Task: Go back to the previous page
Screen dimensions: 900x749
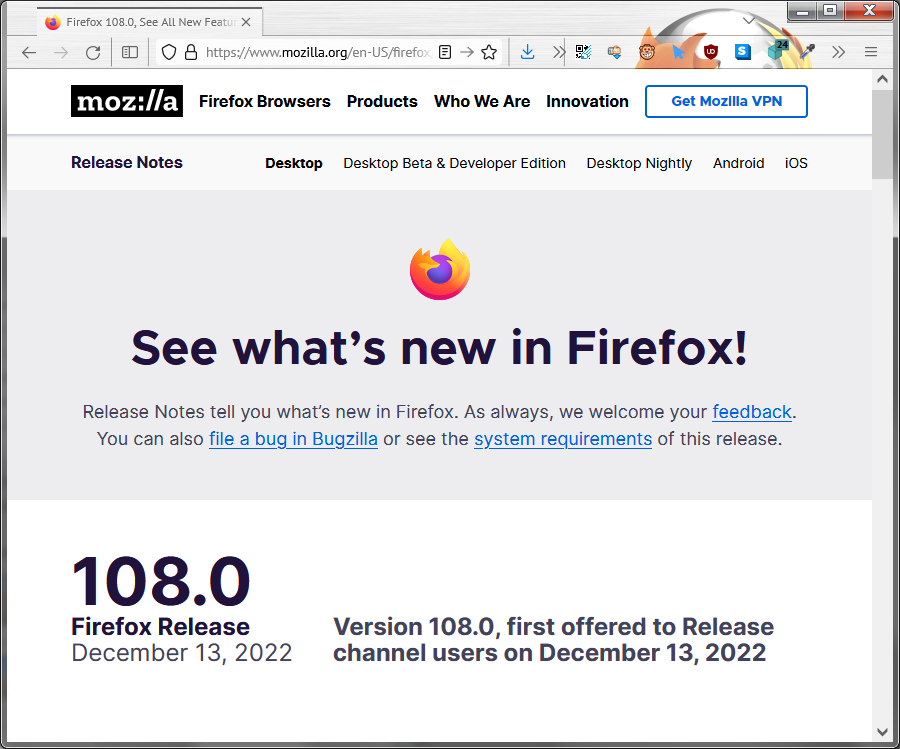Action: click(x=29, y=53)
